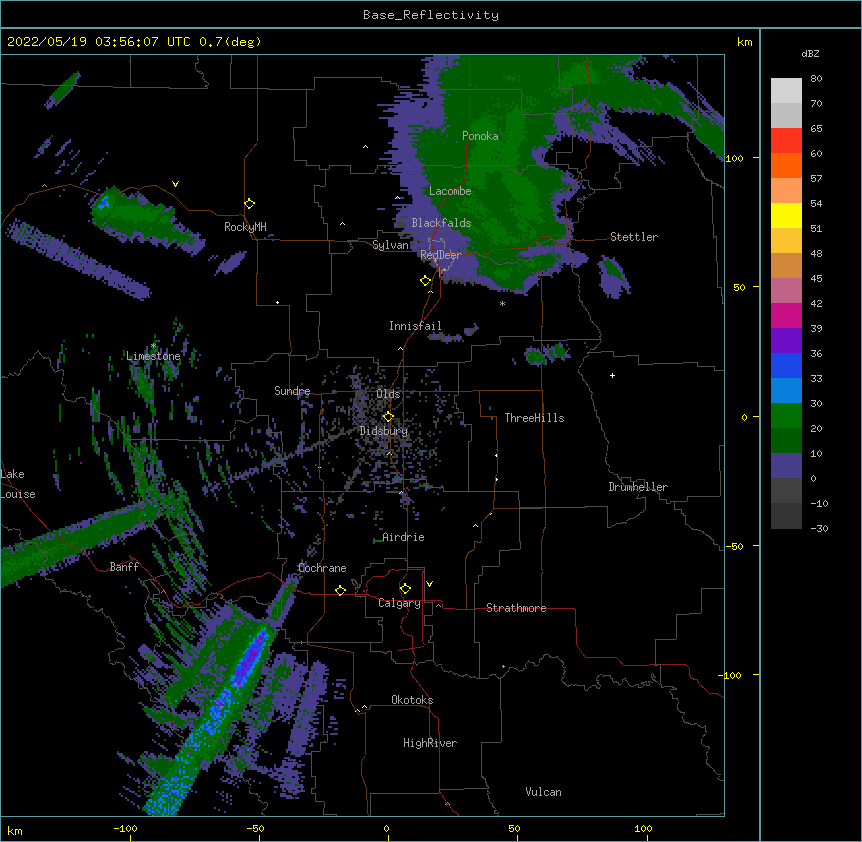Click the RedDeer city label
Viewport: 862px width, 842px height.
click(441, 255)
